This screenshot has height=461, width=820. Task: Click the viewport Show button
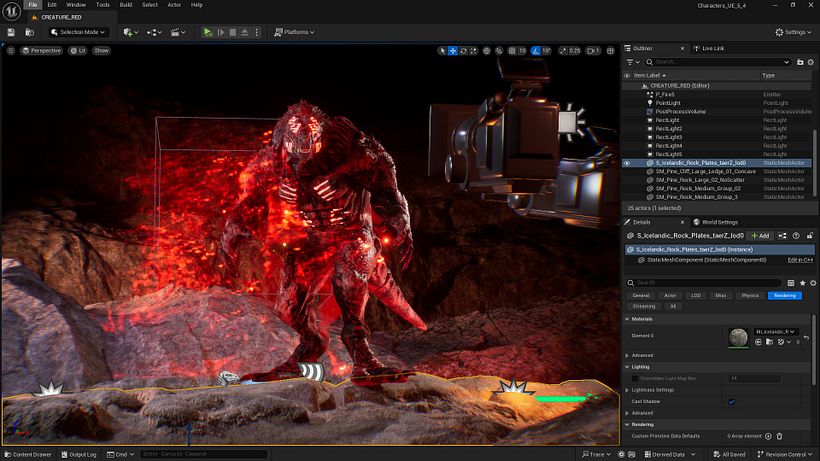click(101, 51)
